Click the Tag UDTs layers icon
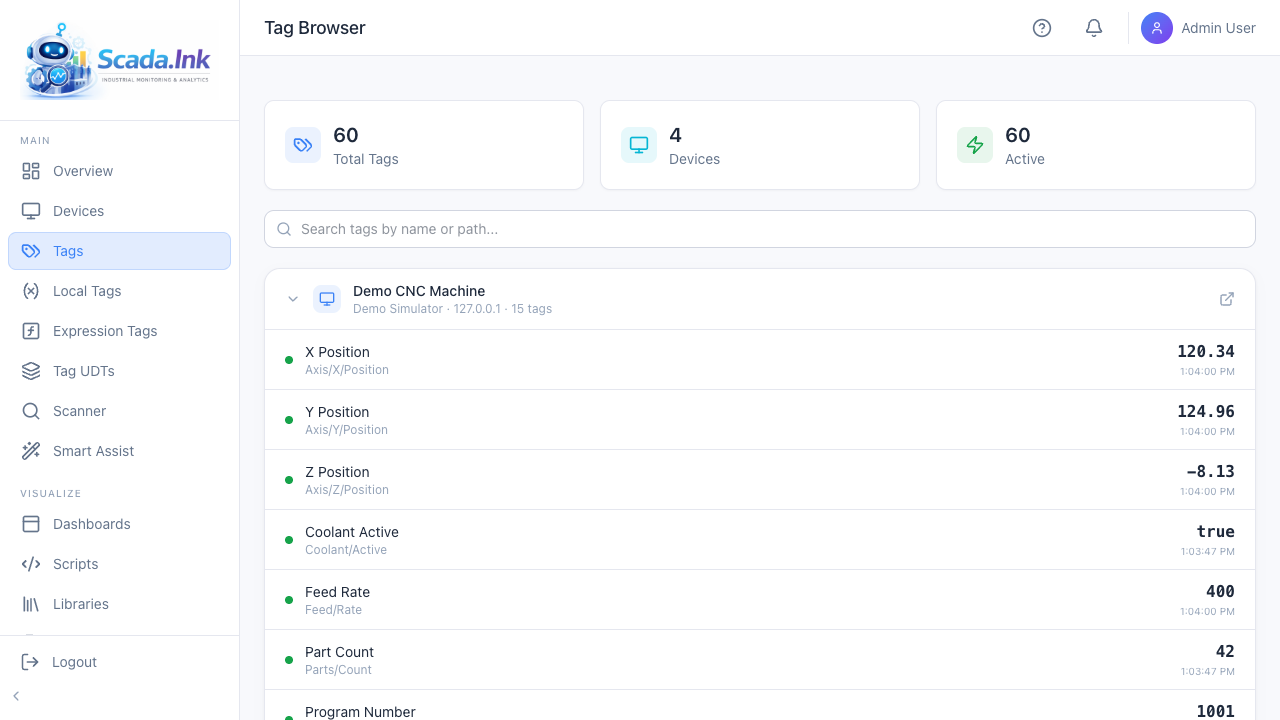This screenshot has width=1280, height=720. tap(31, 371)
